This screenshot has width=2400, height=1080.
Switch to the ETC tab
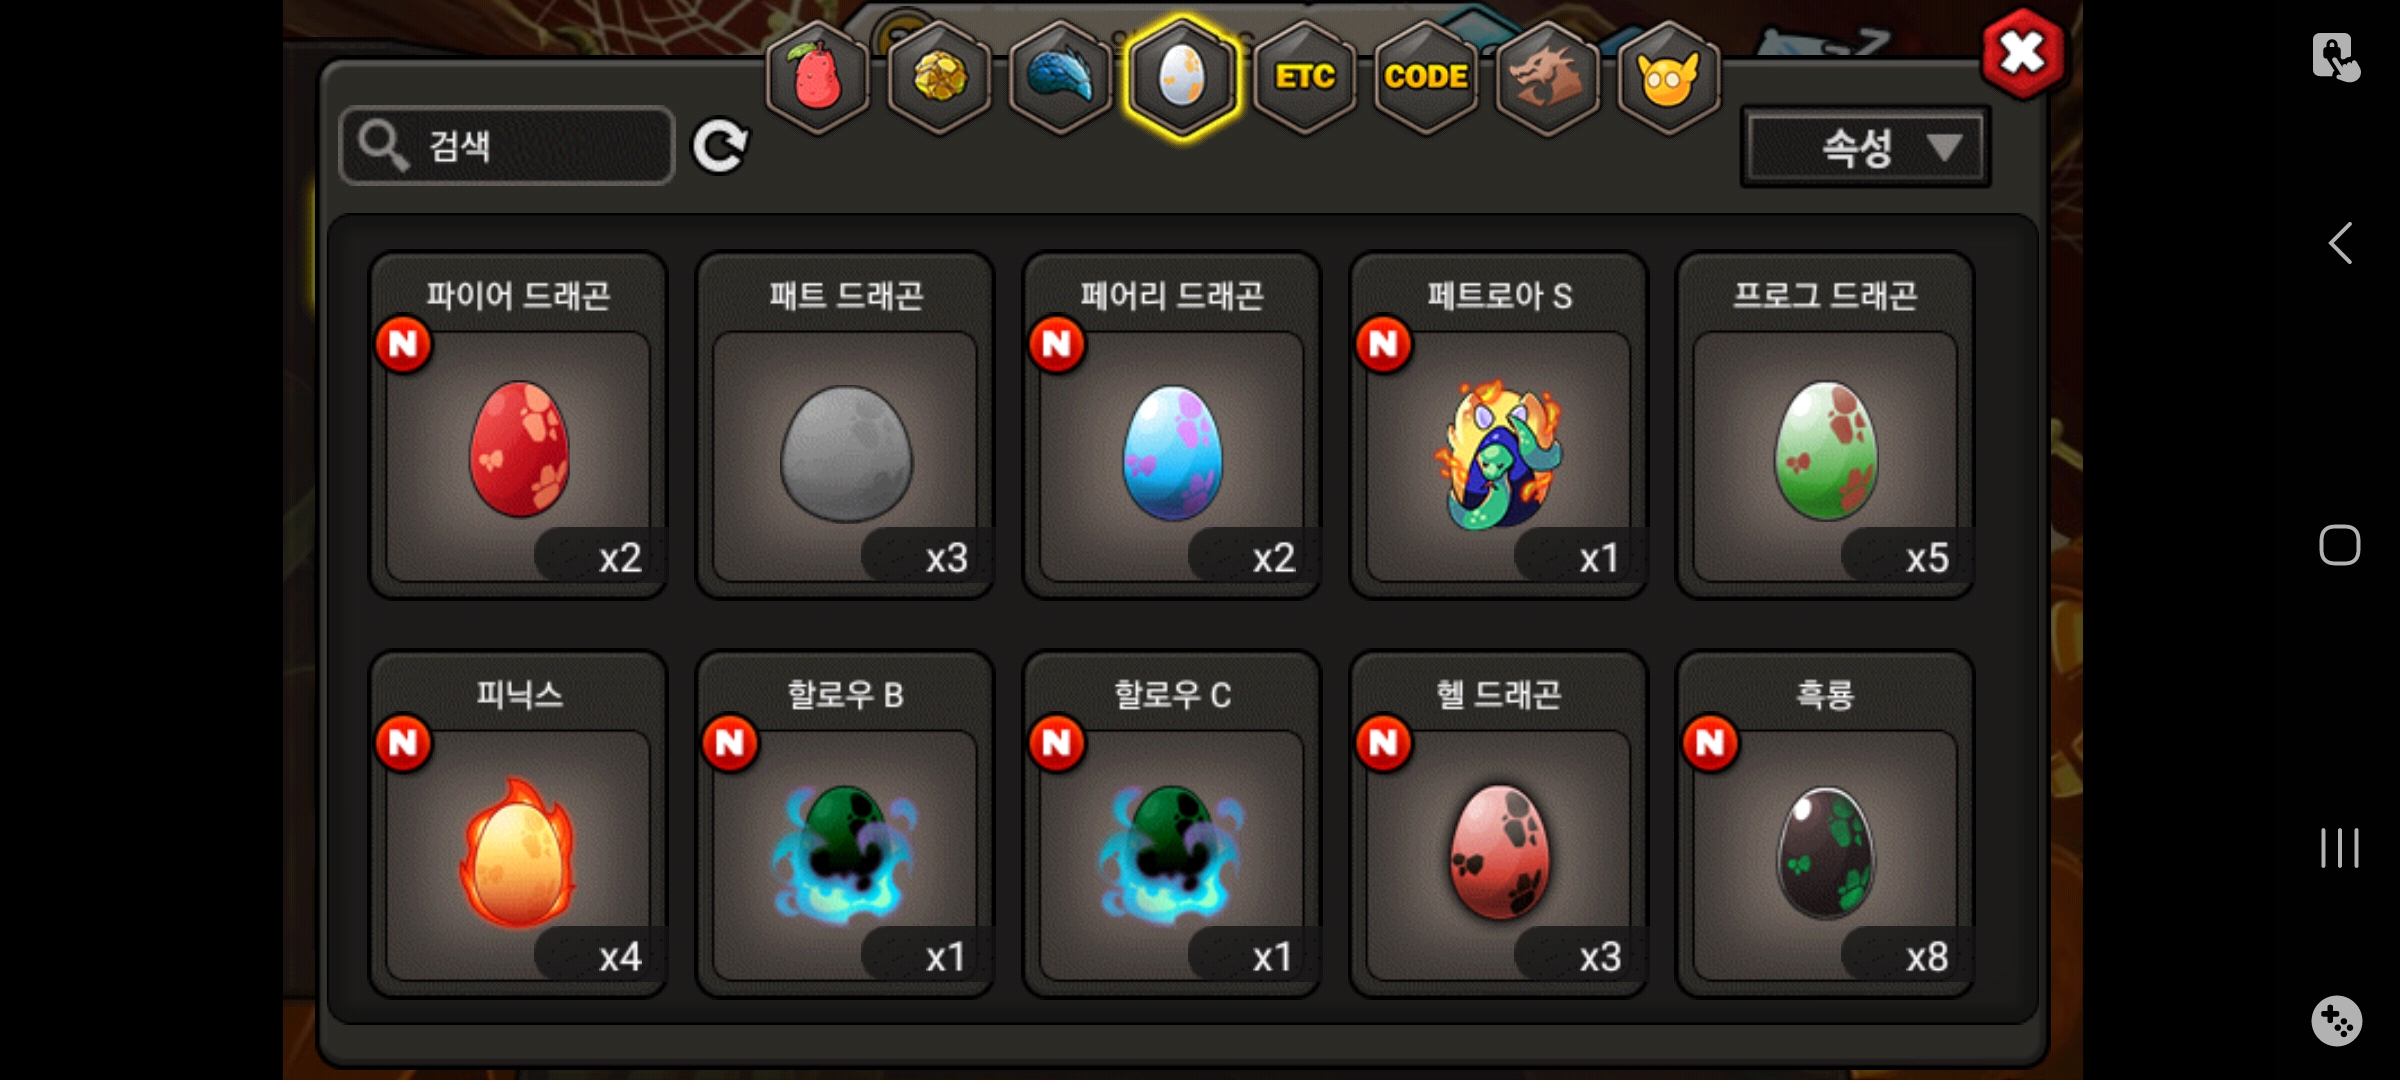(x=1304, y=76)
